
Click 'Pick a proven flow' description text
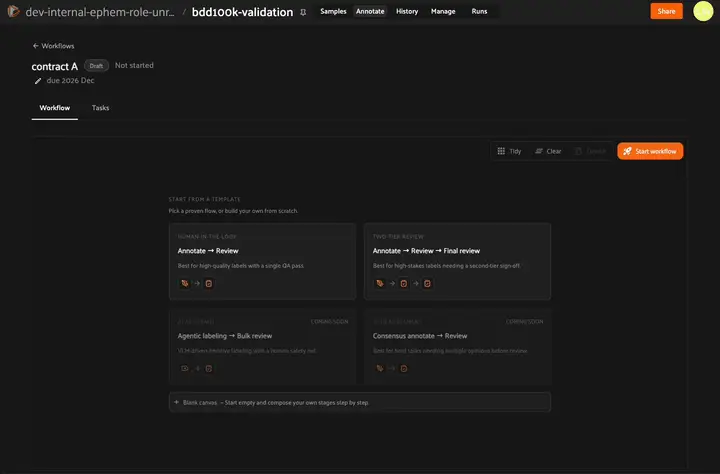pyautogui.click(x=233, y=211)
